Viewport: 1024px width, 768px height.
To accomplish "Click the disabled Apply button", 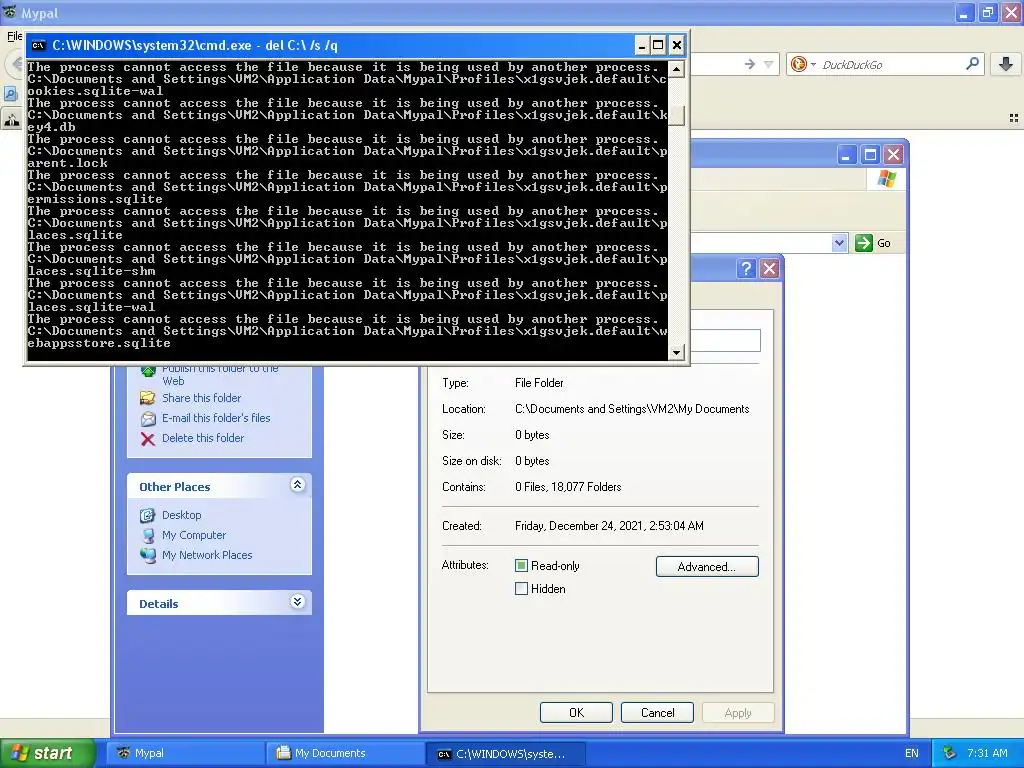I will click(x=738, y=712).
